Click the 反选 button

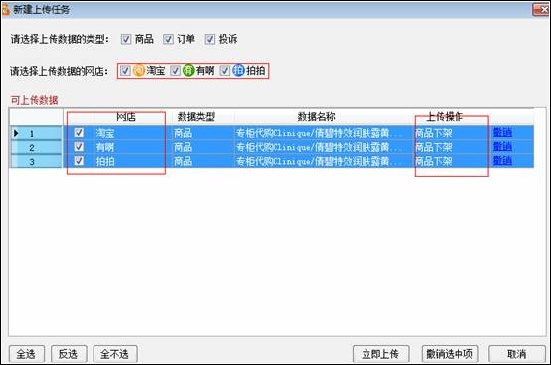69,354
